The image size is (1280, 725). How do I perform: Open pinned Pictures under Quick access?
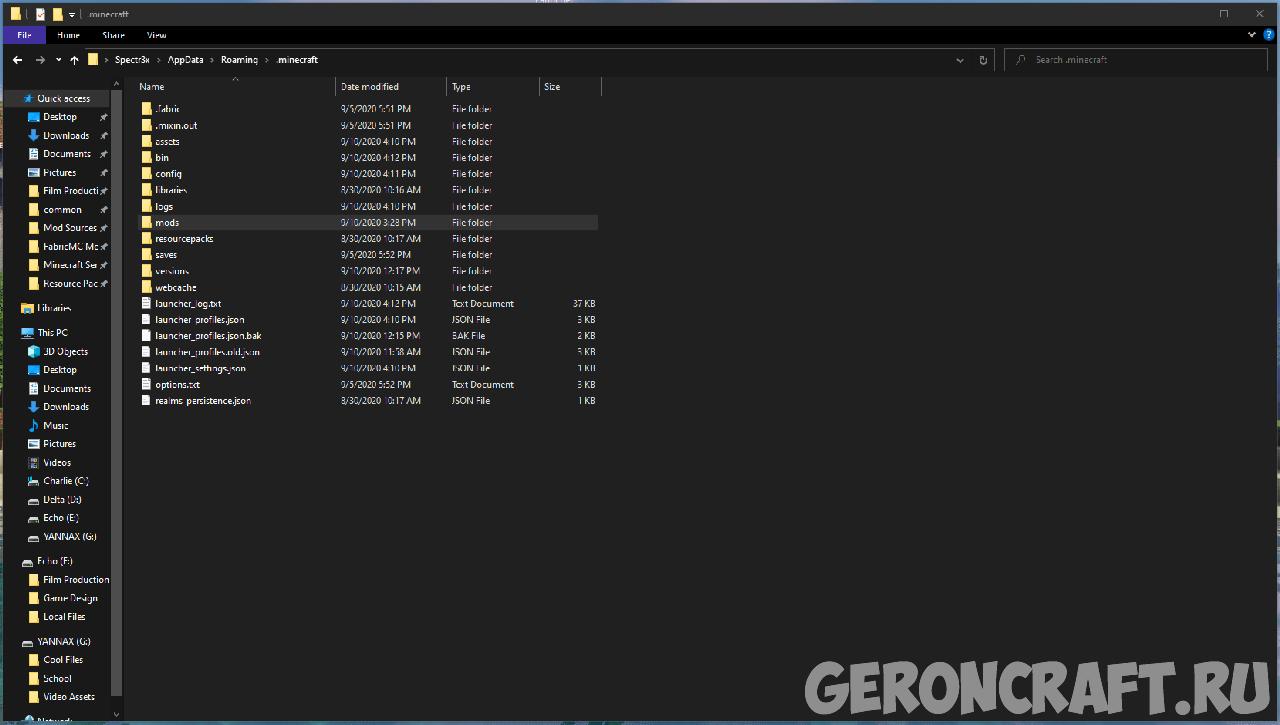click(x=60, y=173)
